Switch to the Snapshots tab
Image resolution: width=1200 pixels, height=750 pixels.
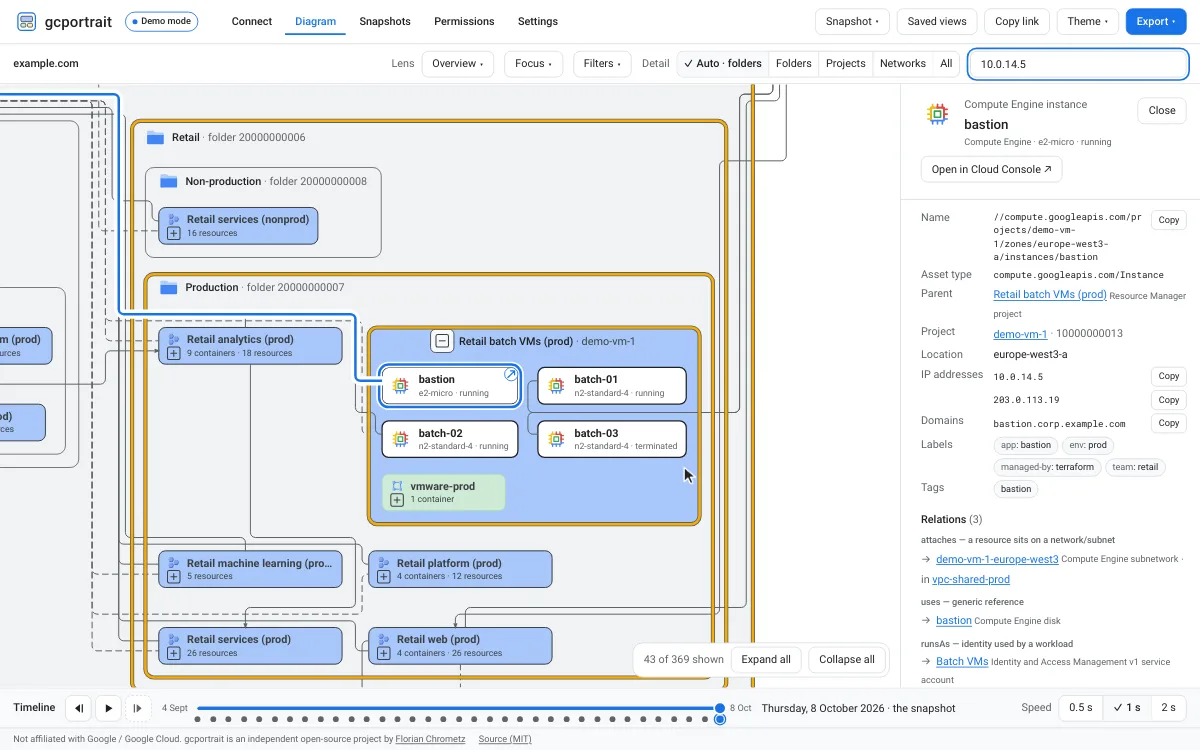(x=385, y=21)
